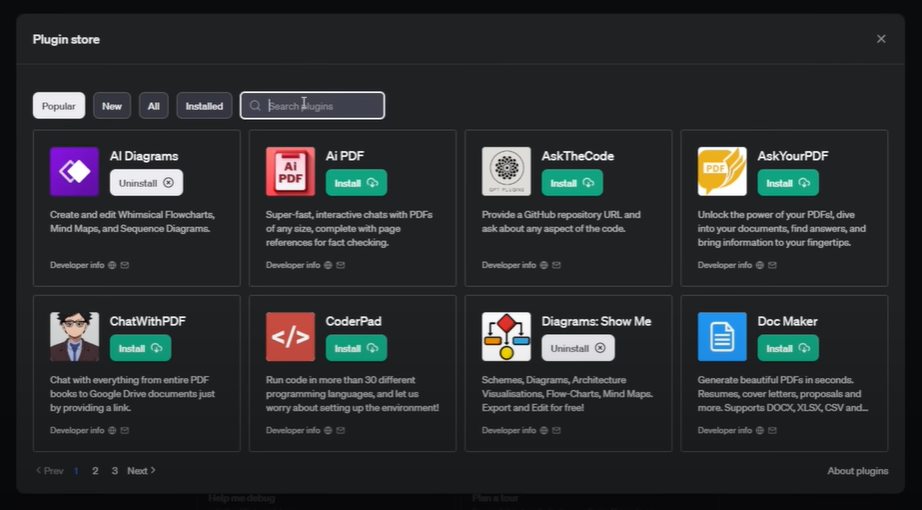922x510 pixels.
Task: Switch to the New plugins tab
Action: click(x=112, y=106)
